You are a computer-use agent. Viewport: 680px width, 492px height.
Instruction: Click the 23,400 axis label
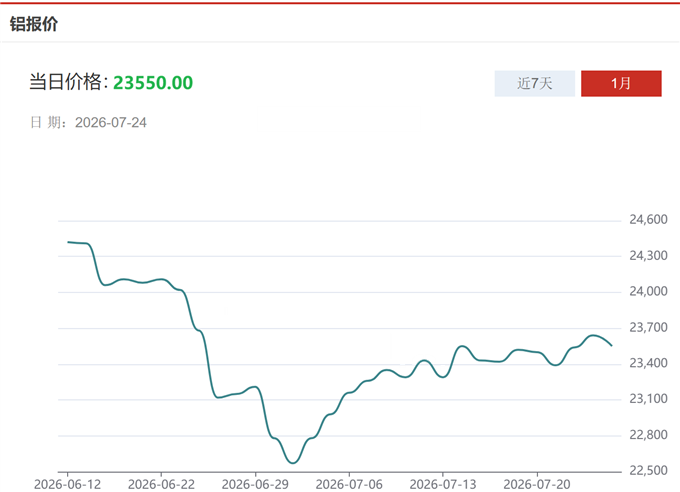(648, 363)
